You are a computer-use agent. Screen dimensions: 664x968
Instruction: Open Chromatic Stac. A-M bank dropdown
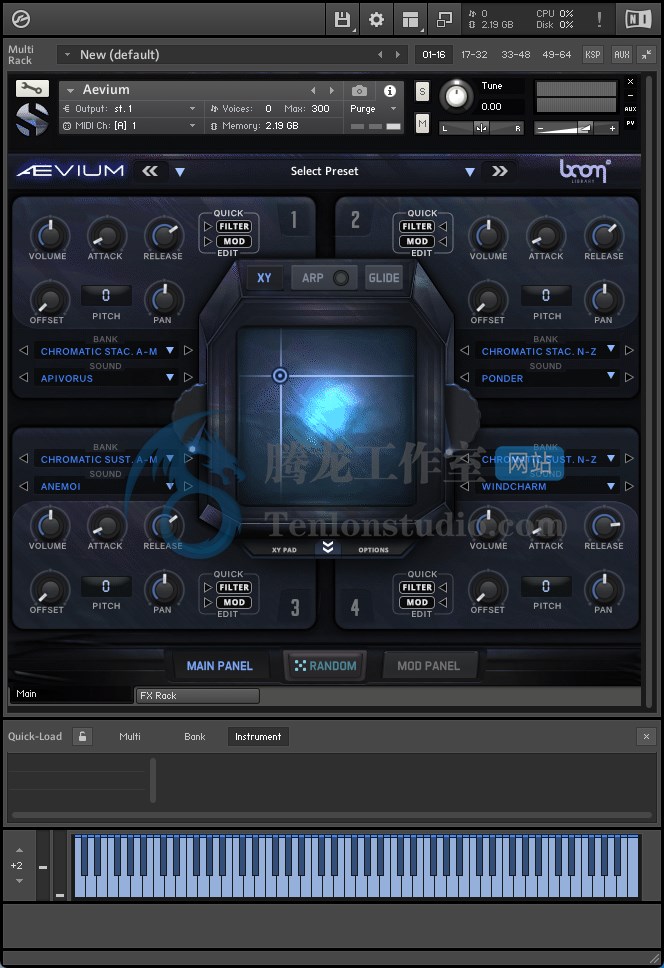(170, 350)
